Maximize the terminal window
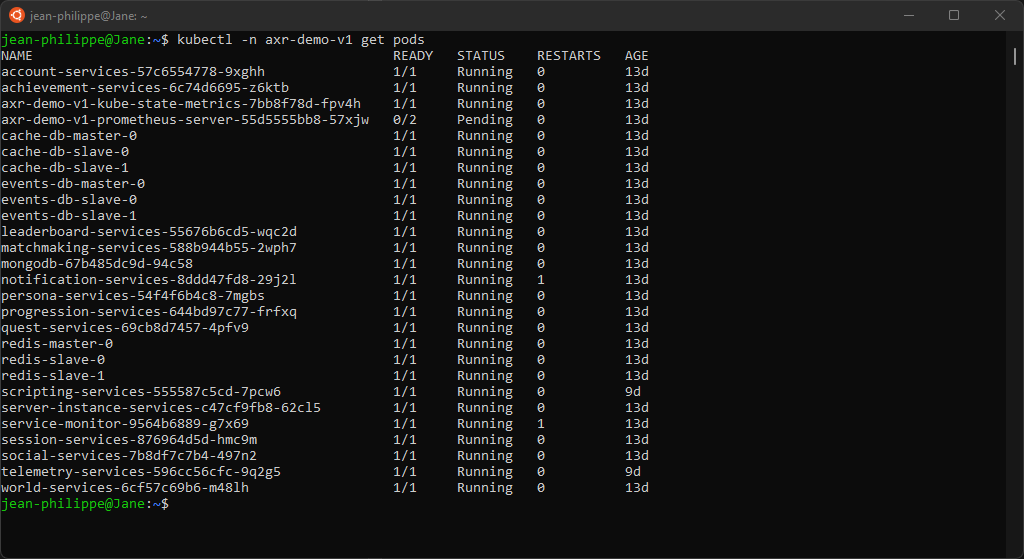Screen dimensions: 1024x559 point(953,15)
